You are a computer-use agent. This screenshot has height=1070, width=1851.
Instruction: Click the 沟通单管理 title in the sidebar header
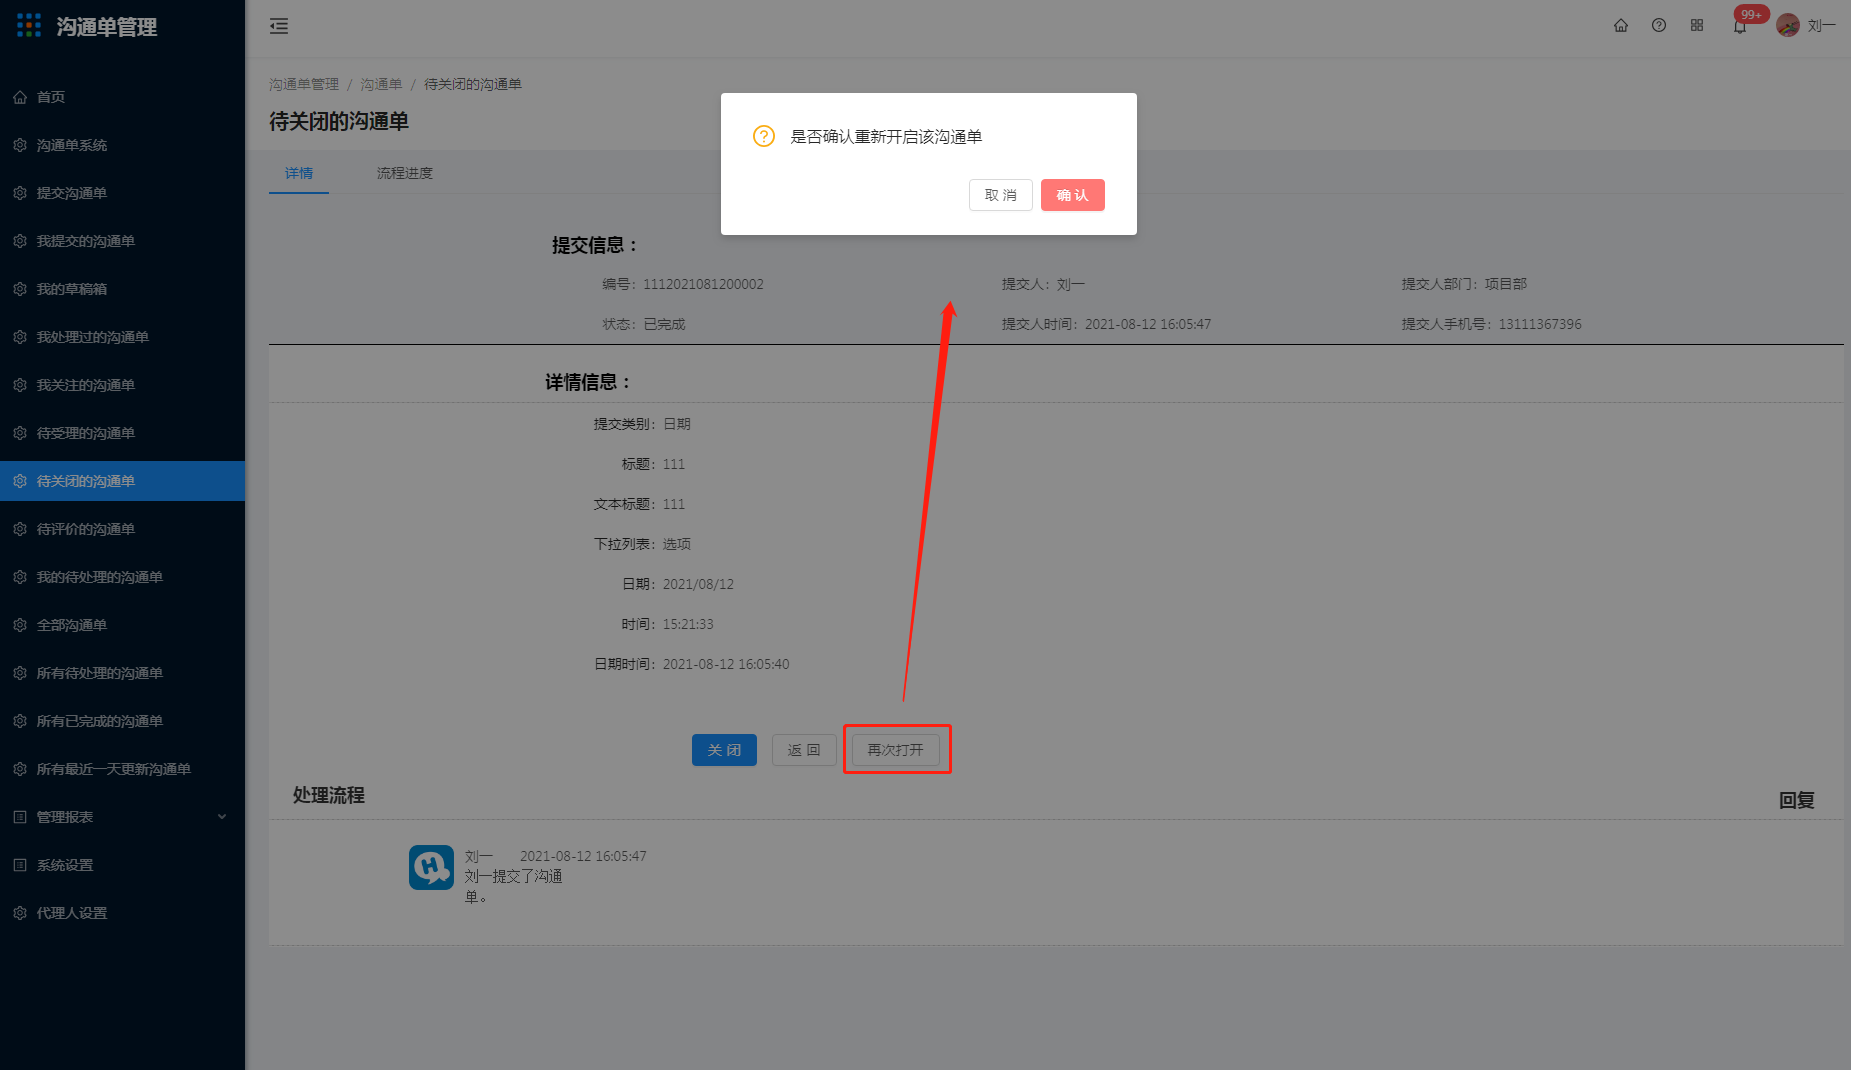coord(107,27)
